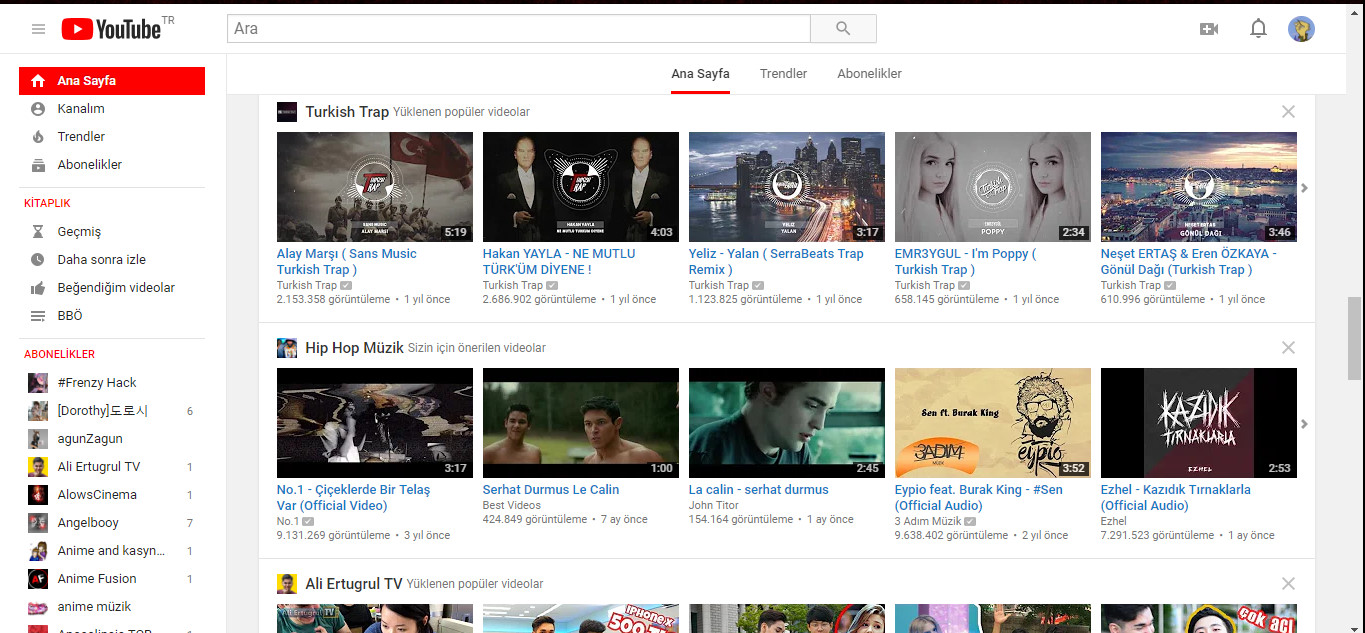Show more Turkish Trap videos arrow
This screenshot has height=633, width=1365.
[x=1304, y=188]
